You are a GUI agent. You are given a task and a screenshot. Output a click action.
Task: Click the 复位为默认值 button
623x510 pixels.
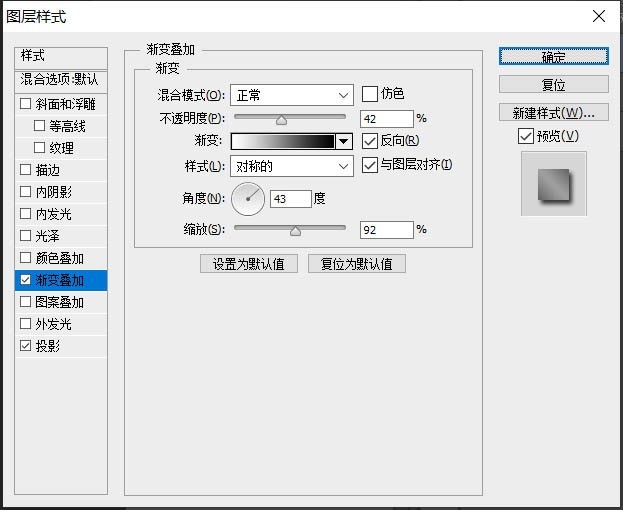tap(357, 264)
